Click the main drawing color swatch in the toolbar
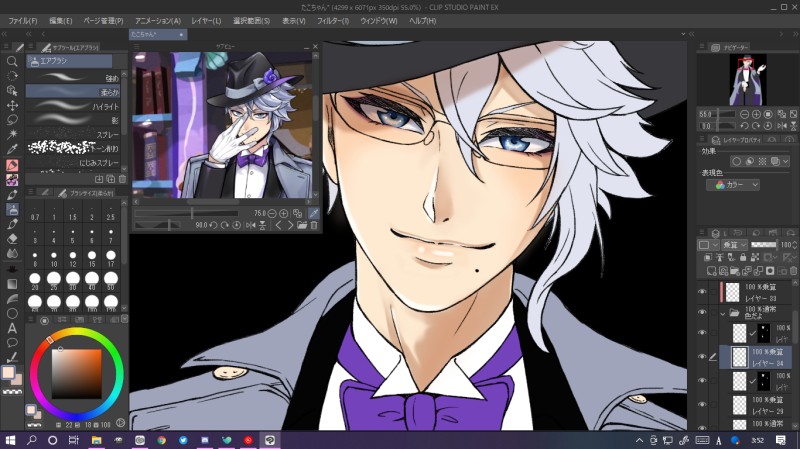 8,372
